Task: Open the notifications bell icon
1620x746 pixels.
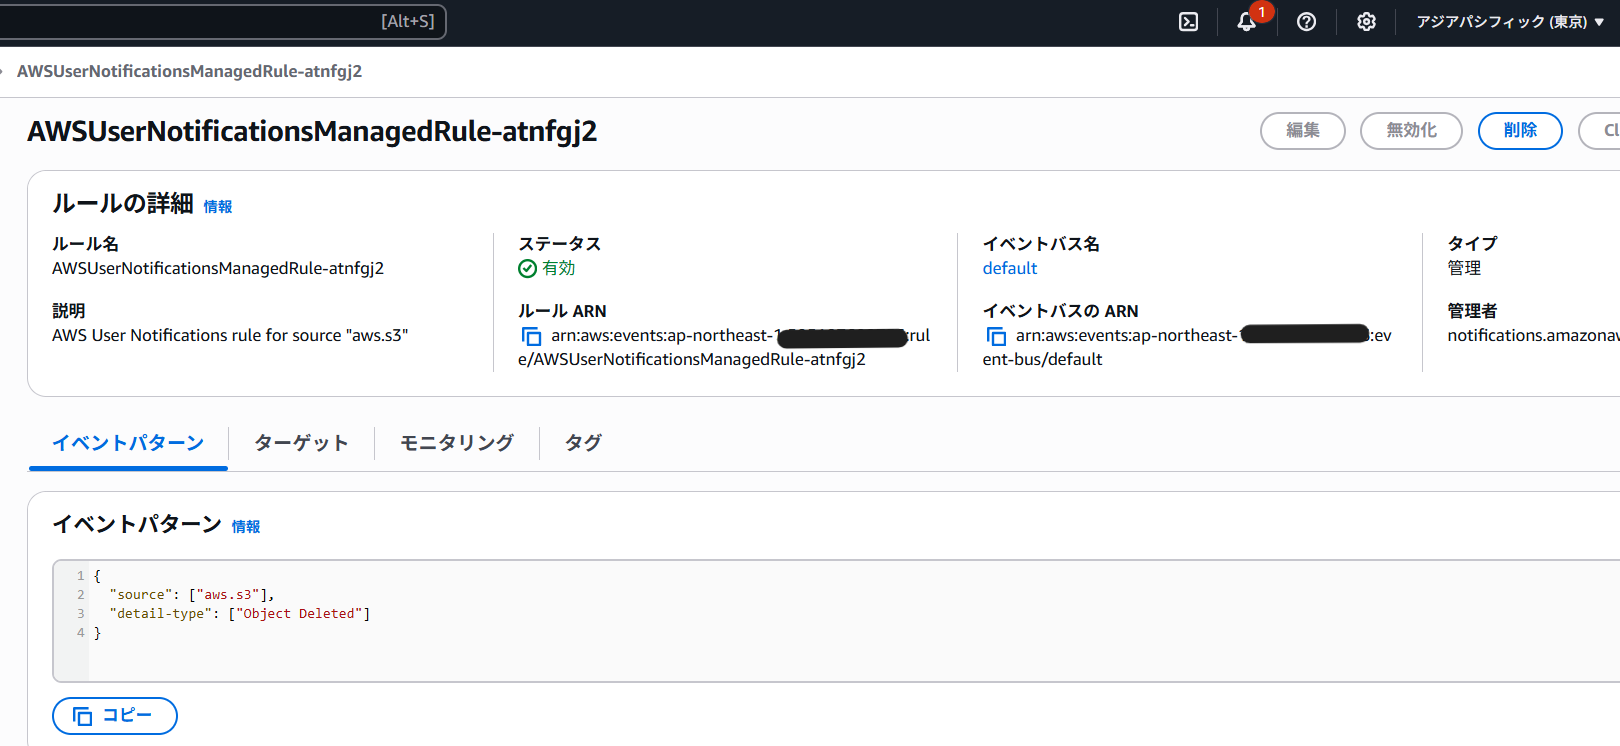Action: pyautogui.click(x=1247, y=22)
